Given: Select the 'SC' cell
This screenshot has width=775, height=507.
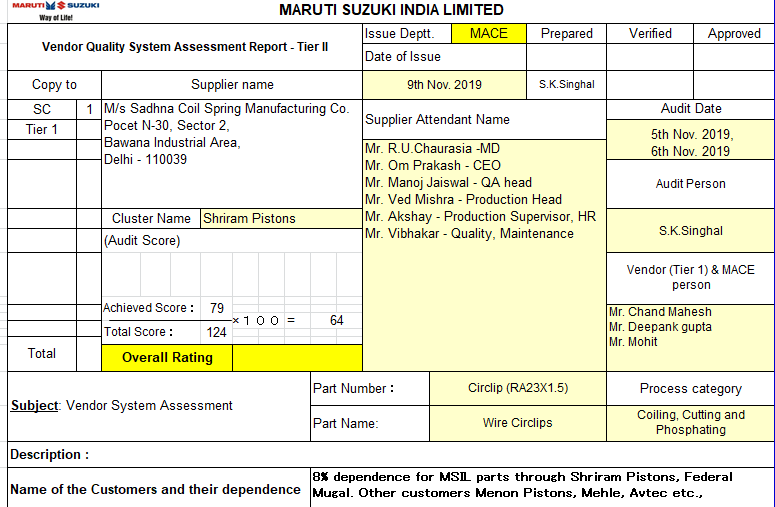Looking at the screenshot, I should tap(42, 109).
